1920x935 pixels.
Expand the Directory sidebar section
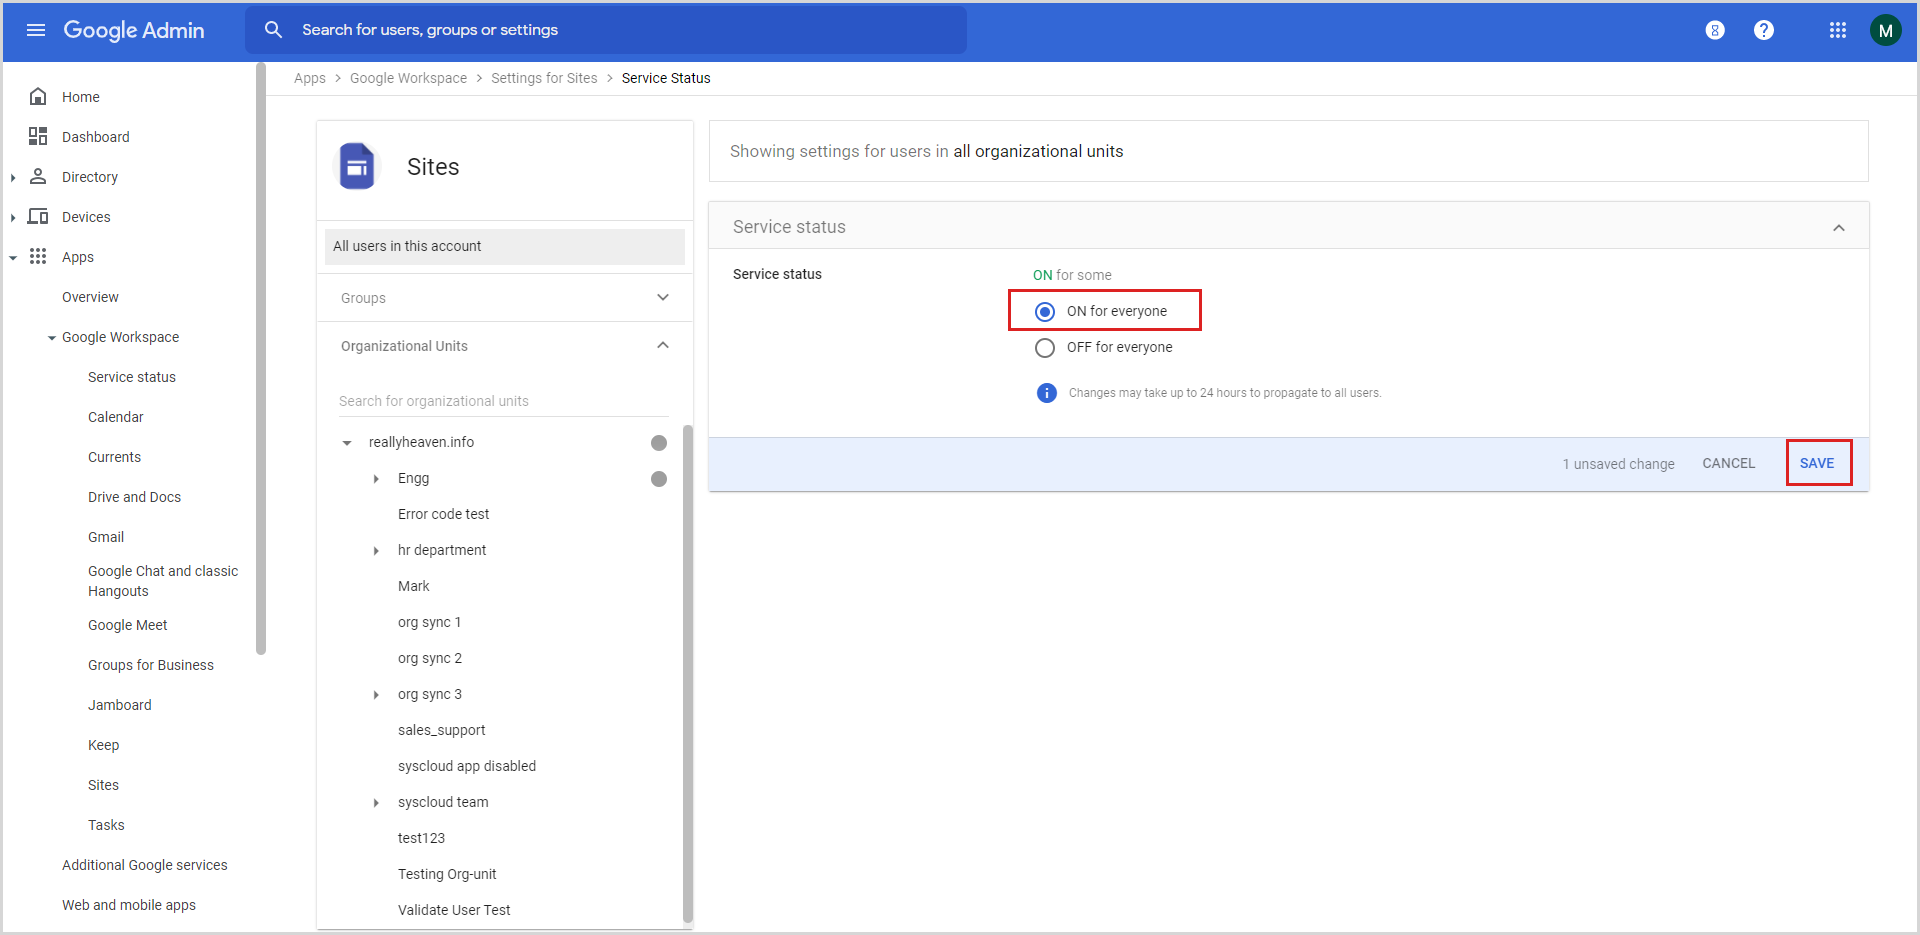(x=13, y=177)
